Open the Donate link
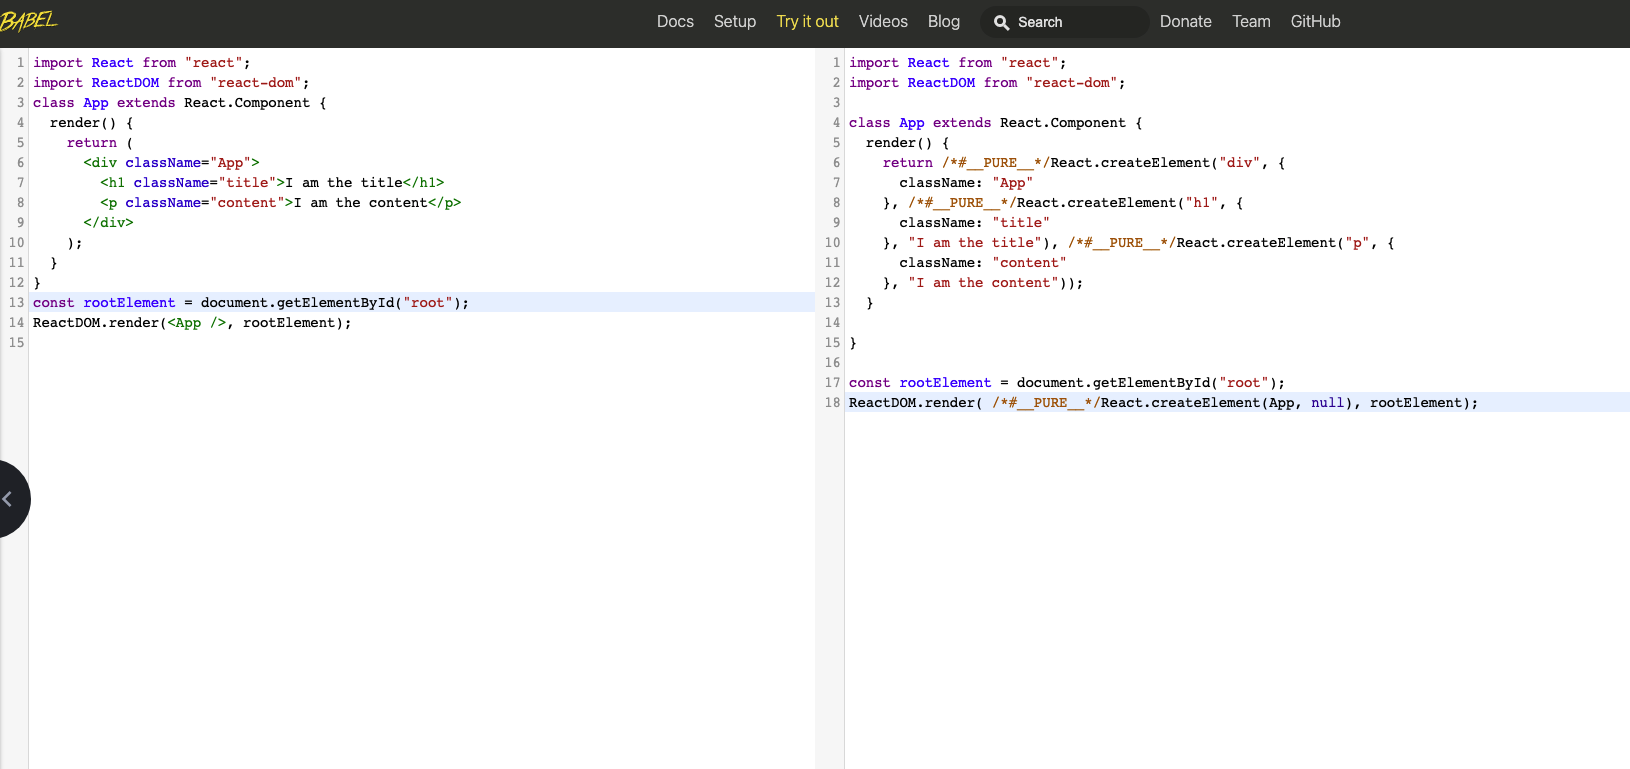Screen dimensions: 1630x769 1185,21
